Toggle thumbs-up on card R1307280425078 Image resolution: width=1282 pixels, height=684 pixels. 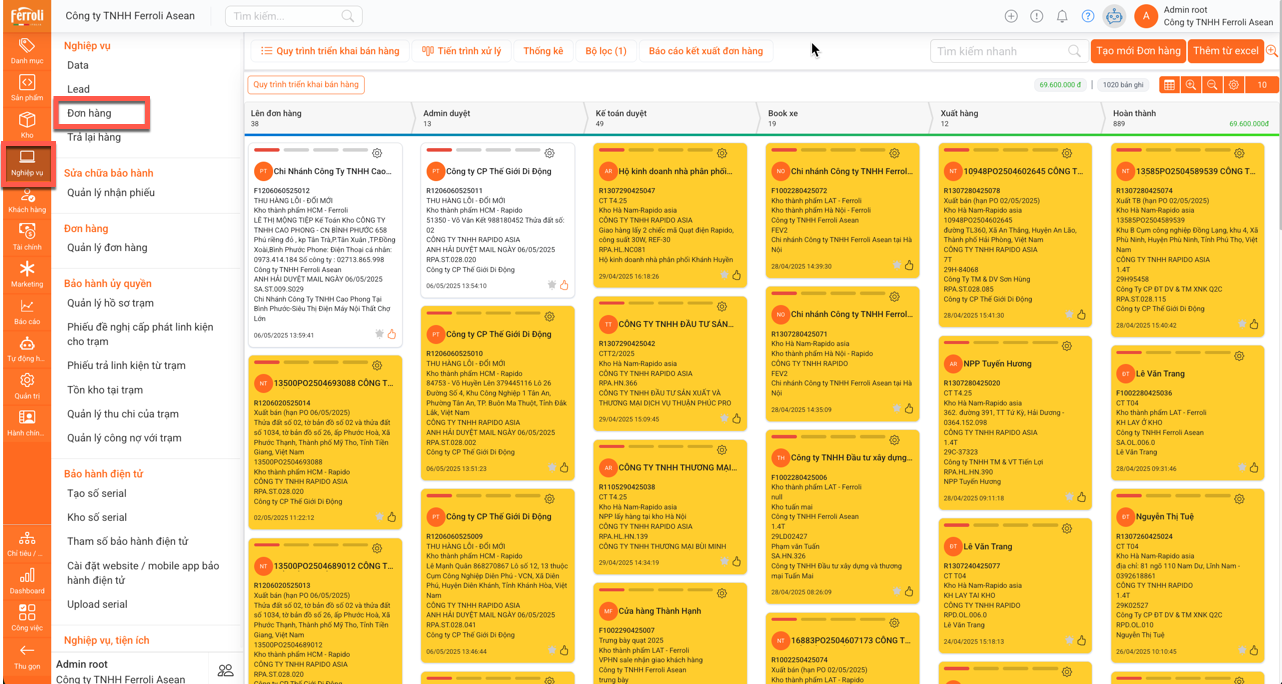tap(1081, 314)
